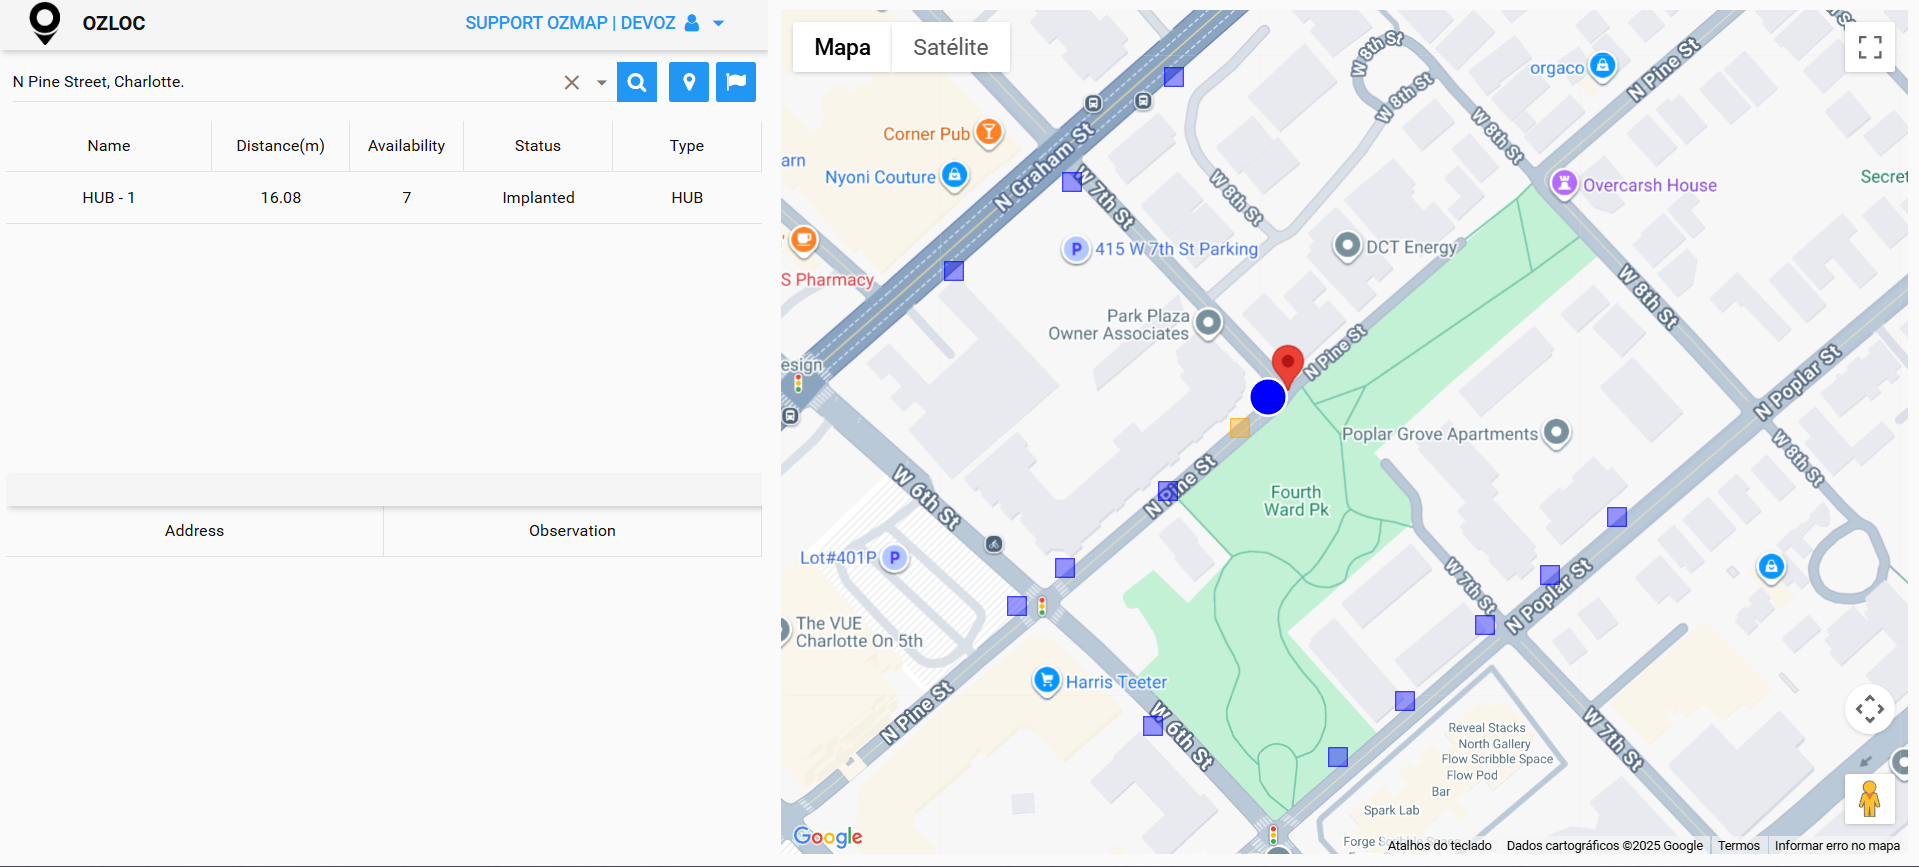
Task: Click the Harris Teeter shopping icon
Action: [1047, 681]
